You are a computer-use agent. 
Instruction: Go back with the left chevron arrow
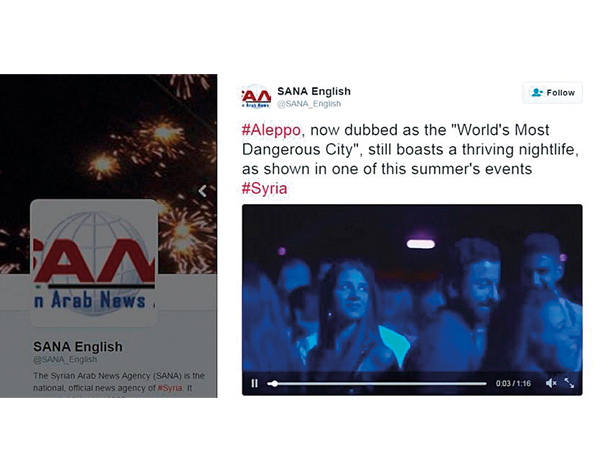coord(202,191)
